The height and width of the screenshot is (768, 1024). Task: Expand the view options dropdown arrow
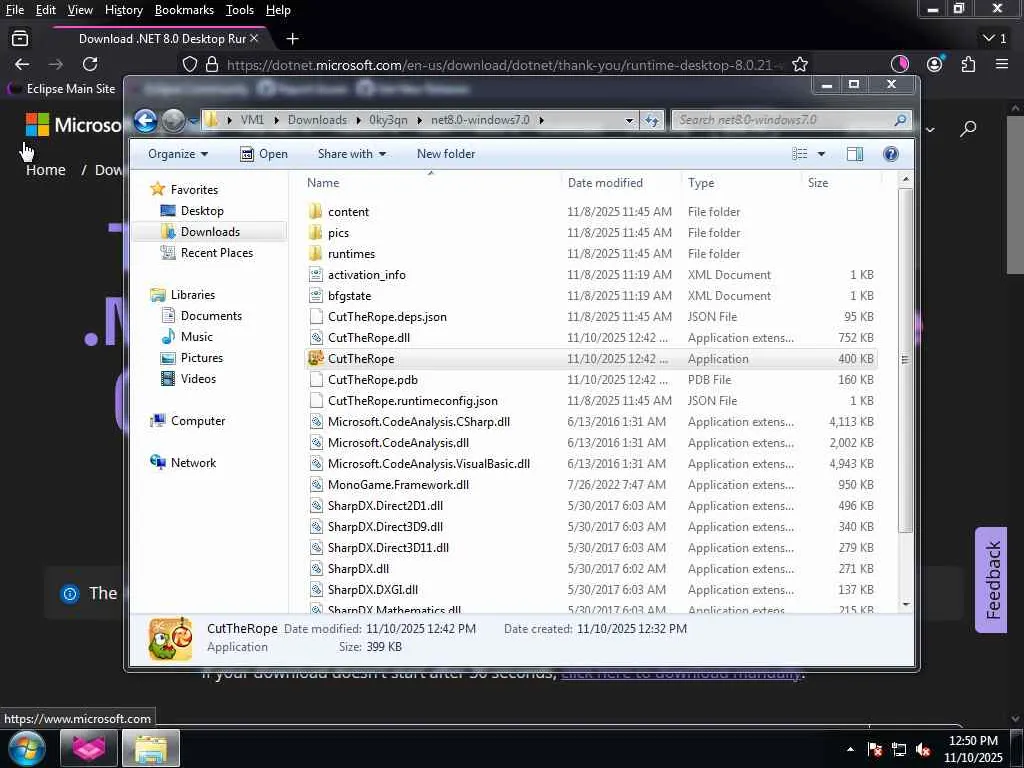tap(822, 154)
